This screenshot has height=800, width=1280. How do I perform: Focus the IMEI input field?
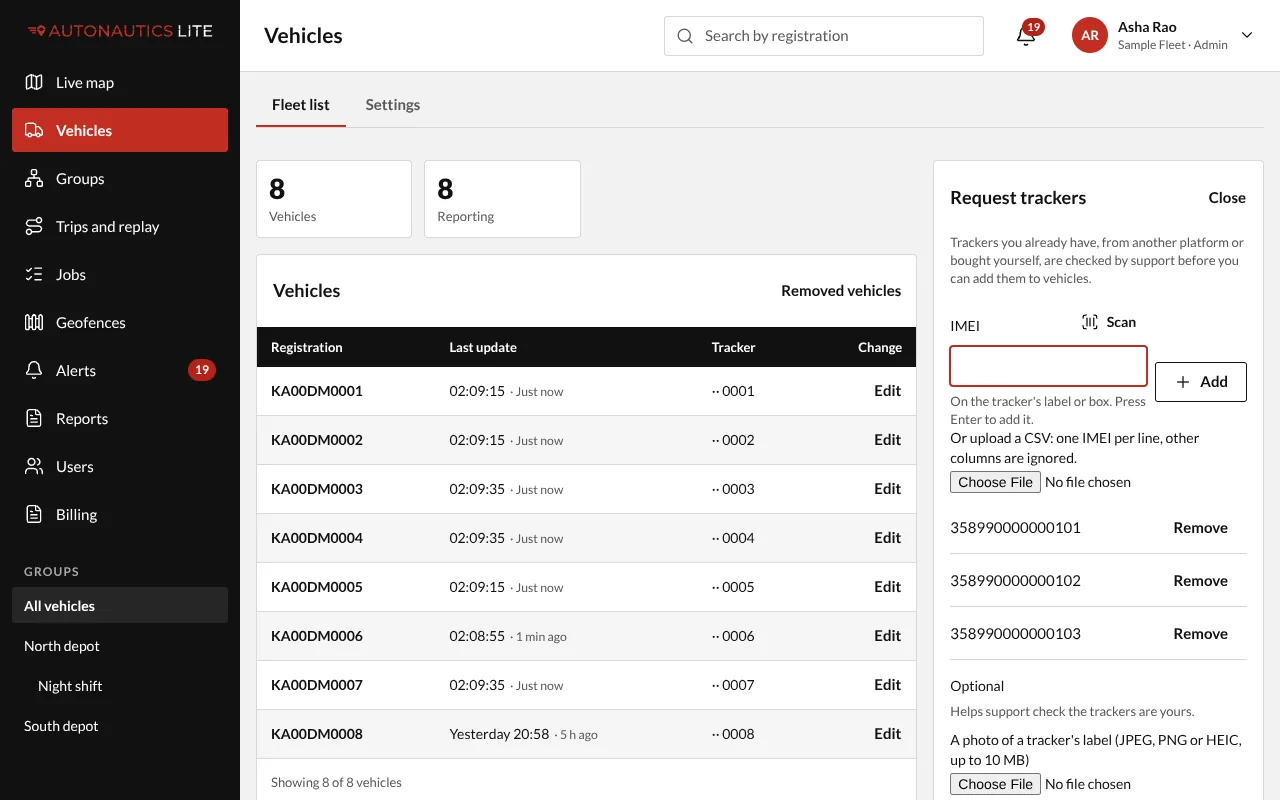pyautogui.click(x=1048, y=366)
